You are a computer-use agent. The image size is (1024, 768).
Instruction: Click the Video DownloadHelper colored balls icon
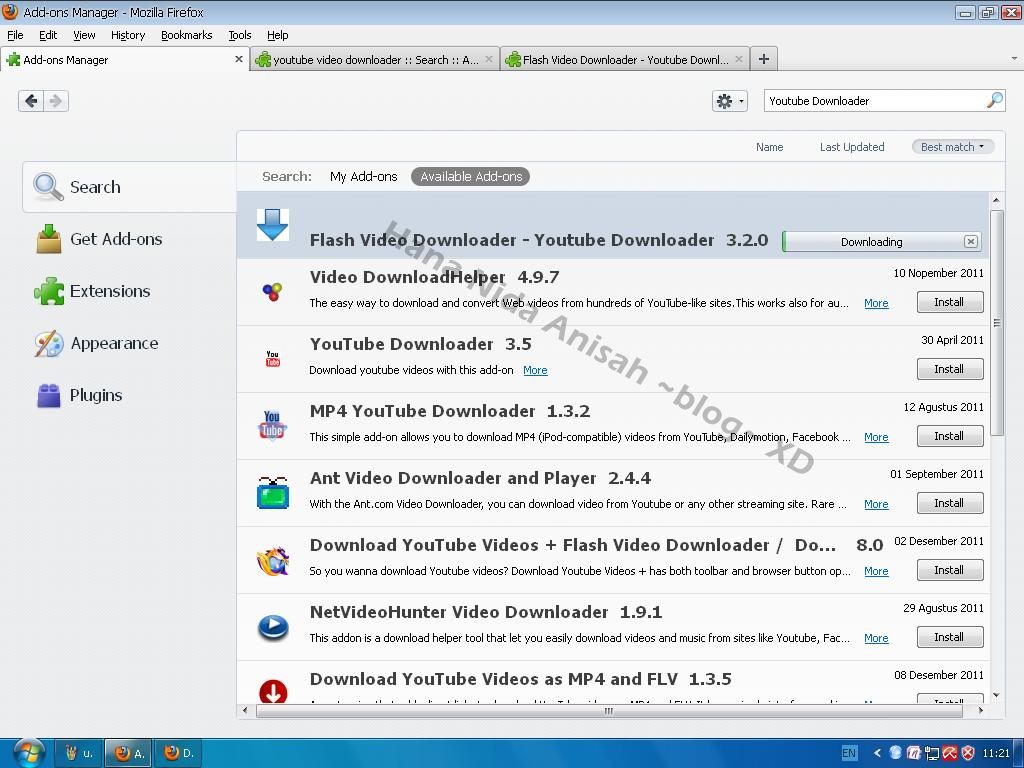click(x=272, y=291)
